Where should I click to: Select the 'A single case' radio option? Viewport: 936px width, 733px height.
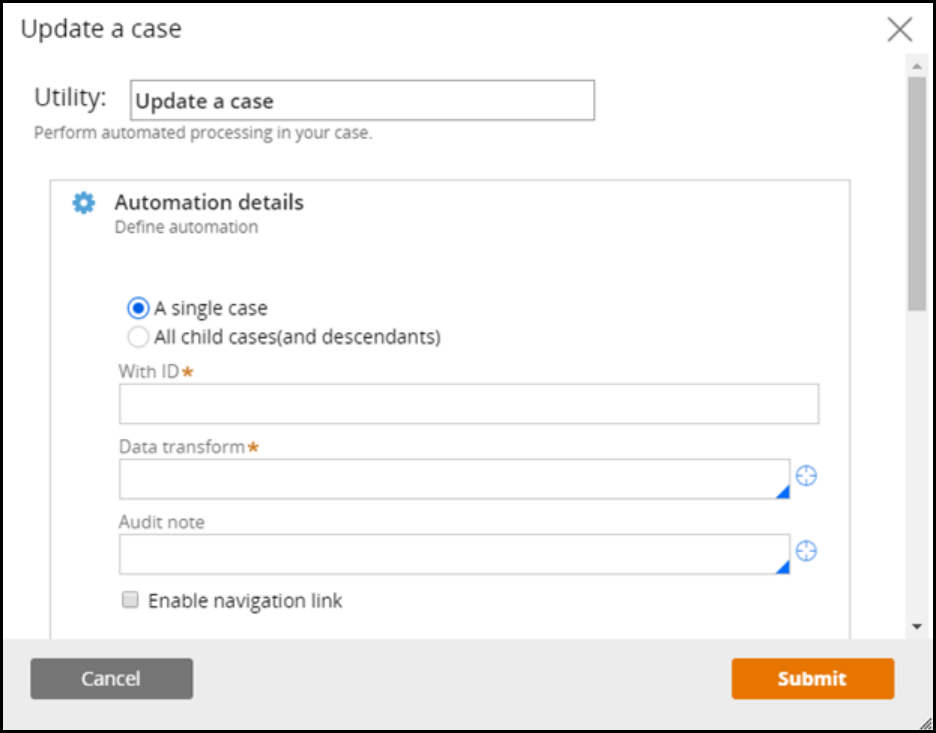[138, 308]
